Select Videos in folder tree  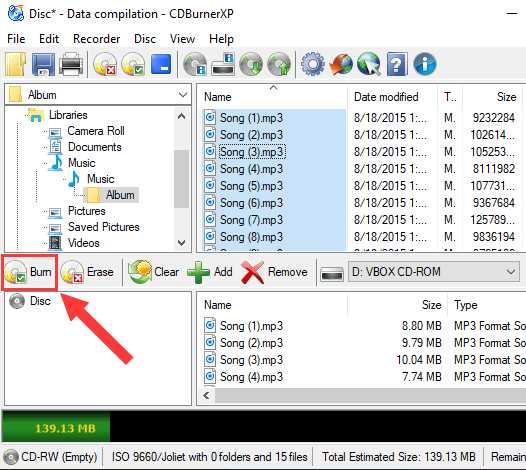84,243
